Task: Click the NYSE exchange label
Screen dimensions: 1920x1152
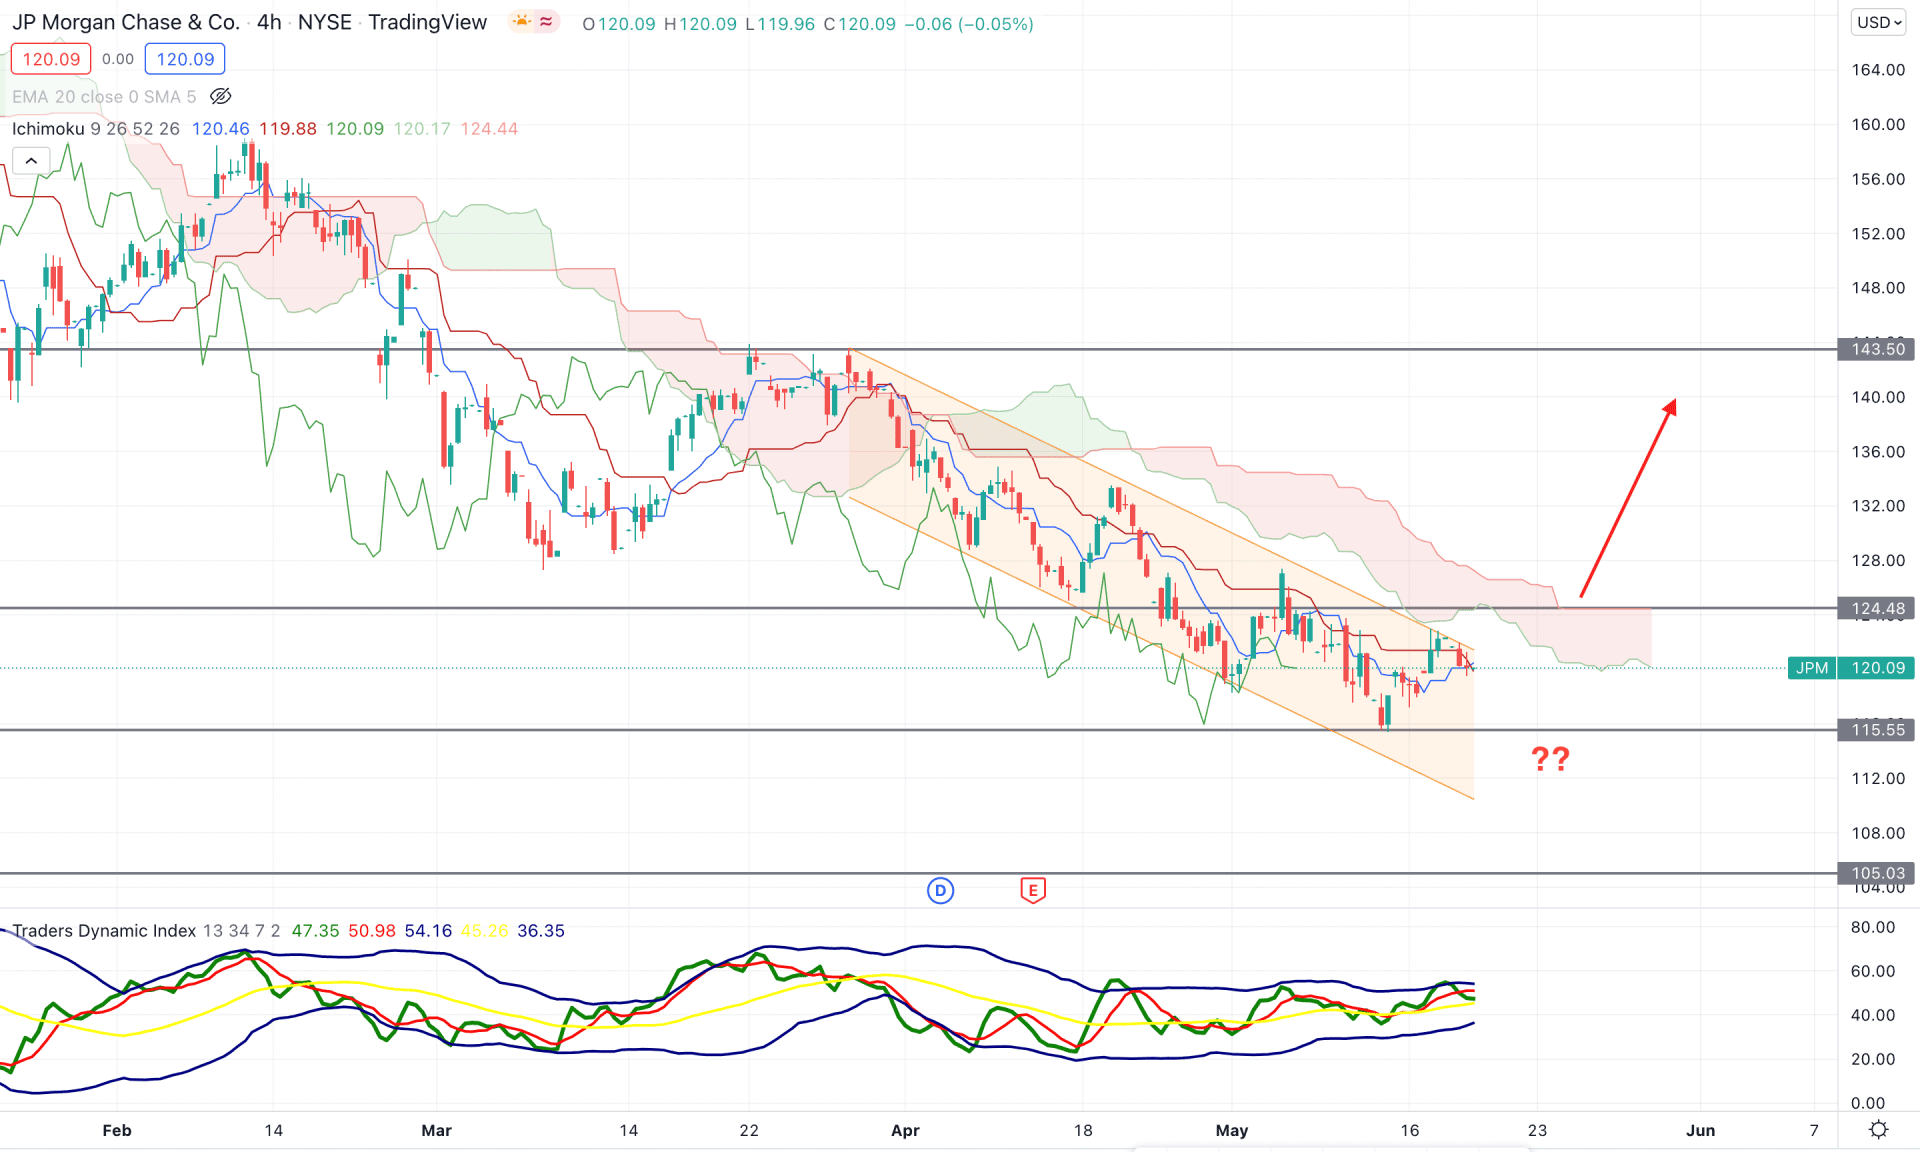Action: tap(325, 22)
